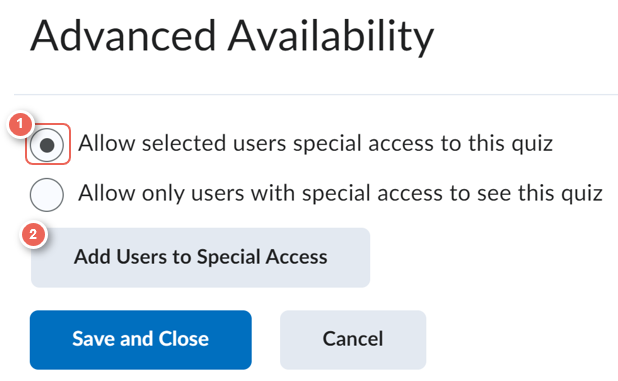This screenshot has height=381, width=618.
Task: Click the empty unselected radio circle
Action: 47,195
